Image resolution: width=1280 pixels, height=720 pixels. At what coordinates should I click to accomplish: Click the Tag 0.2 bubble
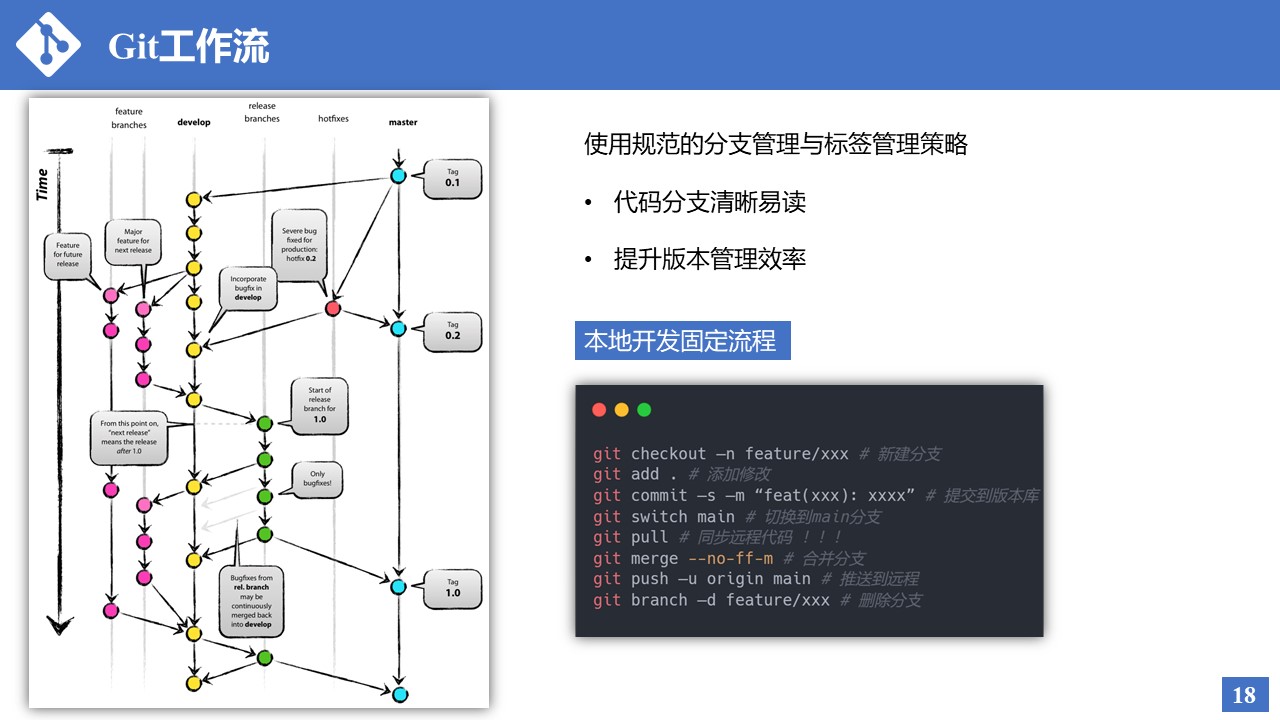pyautogui.click(x=453, y=331)
